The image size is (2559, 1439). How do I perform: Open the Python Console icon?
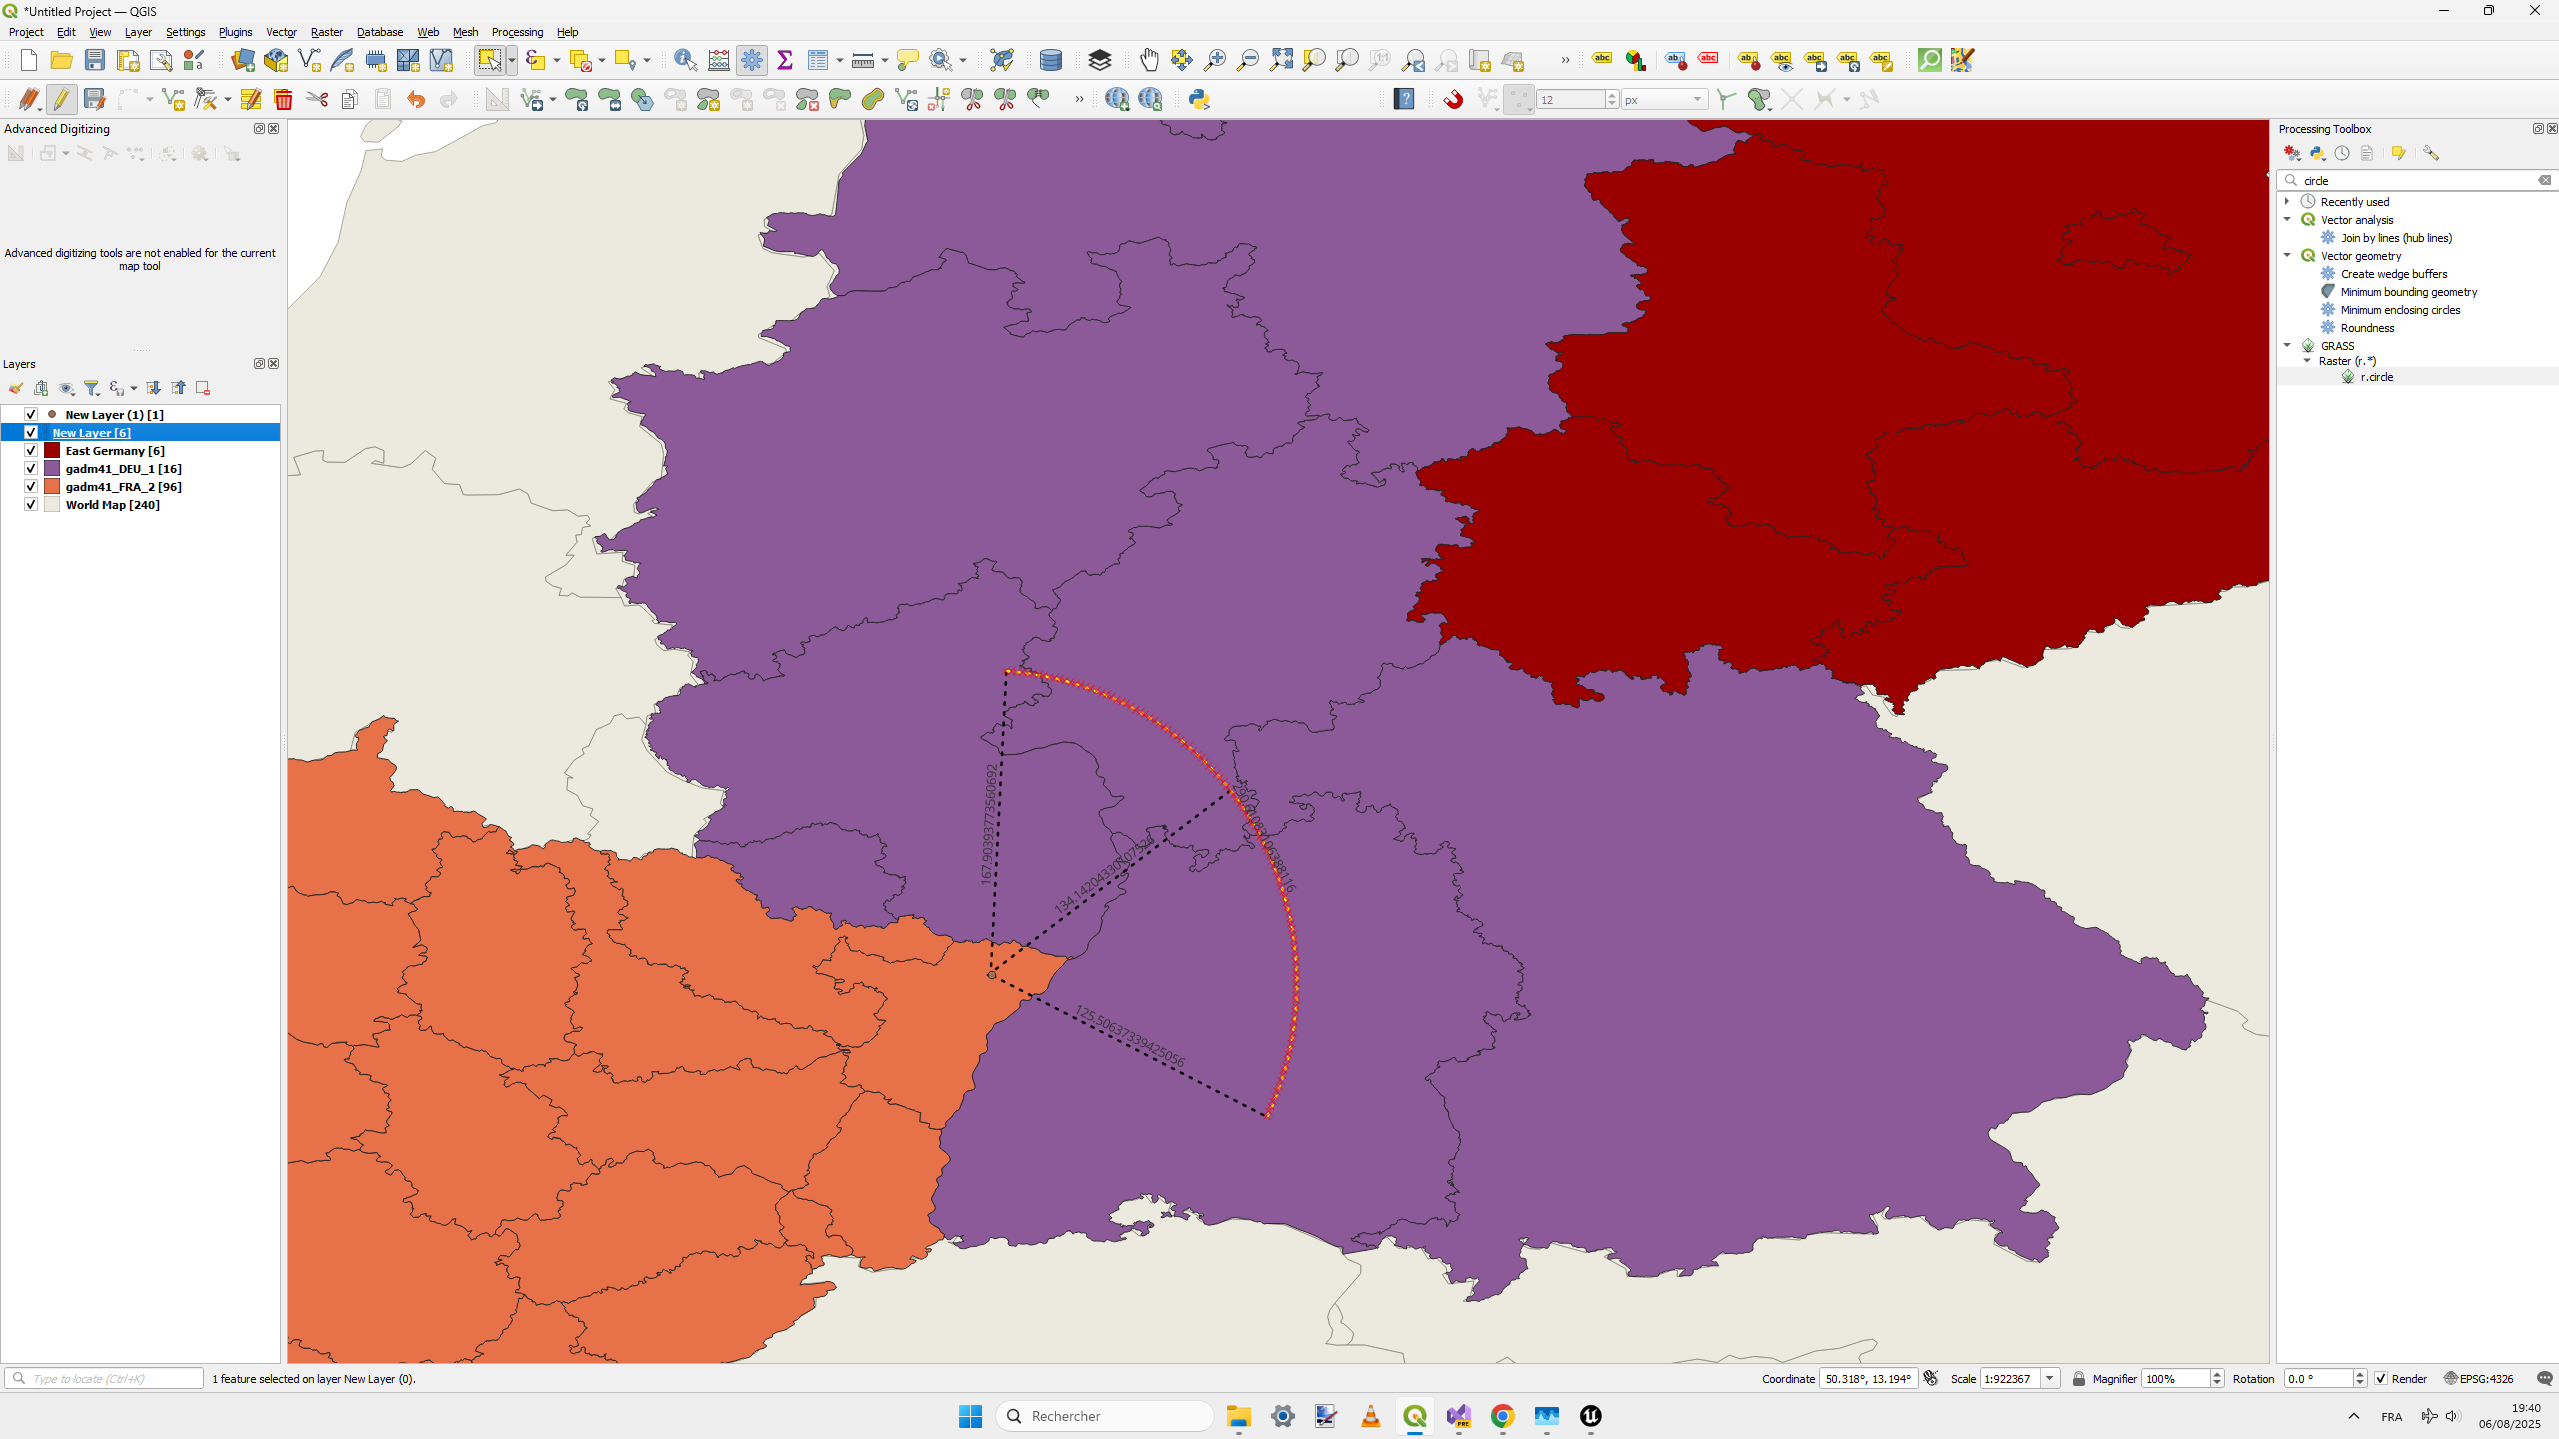click(1198, 99)
